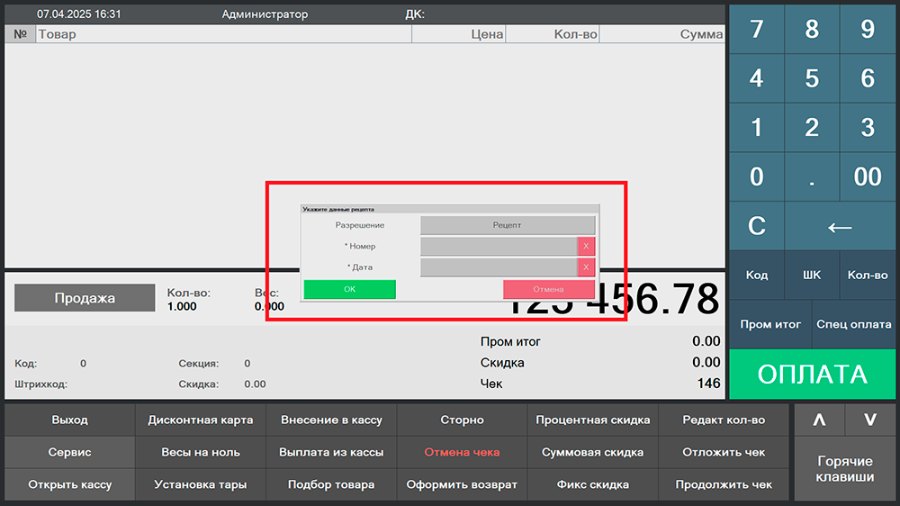
Task: Click the Администратор label in top bar
Action: pyautogui.click(x=265, y=14)
